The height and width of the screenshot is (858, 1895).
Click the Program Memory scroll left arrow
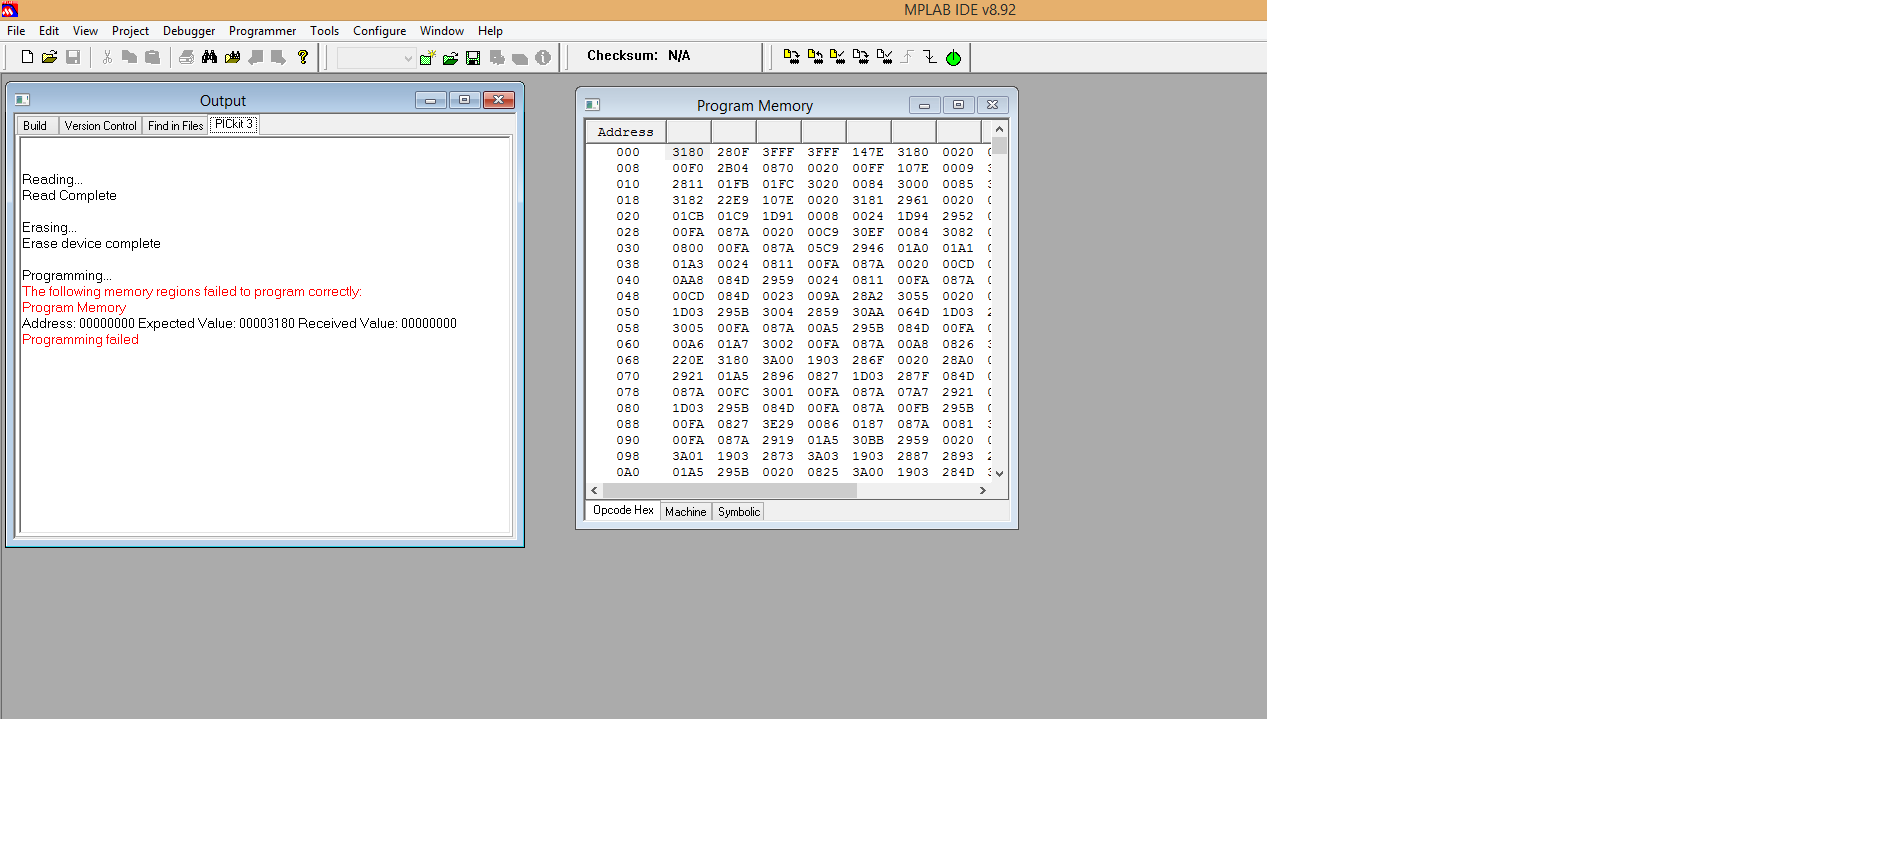595,490
